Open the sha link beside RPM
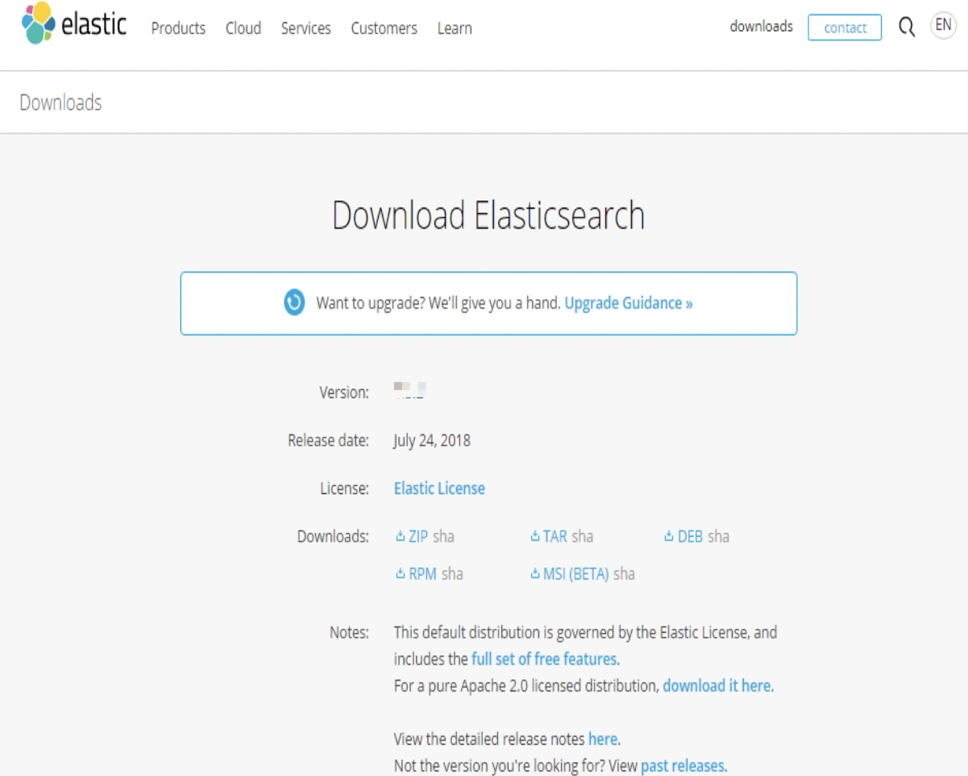The height and width of the screenshot is (776, 968). (452, 574)
